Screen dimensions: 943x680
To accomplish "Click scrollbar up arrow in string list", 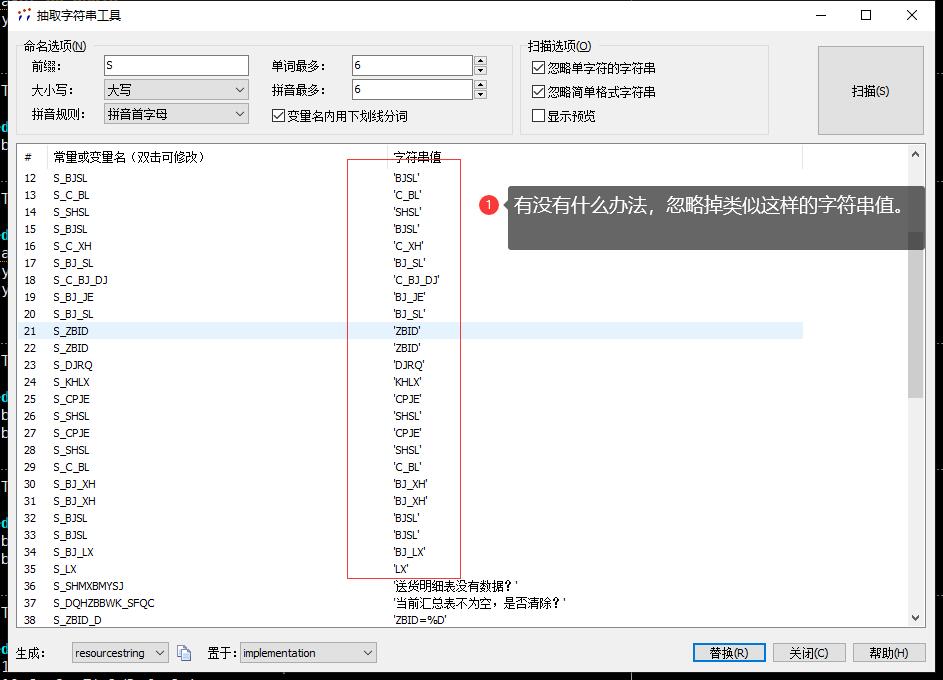I will click(915, 154).
